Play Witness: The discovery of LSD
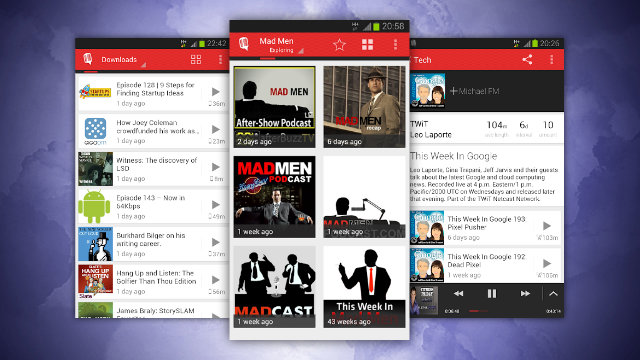Image resolution: width=640 pixels, height=360 pixels. click(x=216, y=167)
